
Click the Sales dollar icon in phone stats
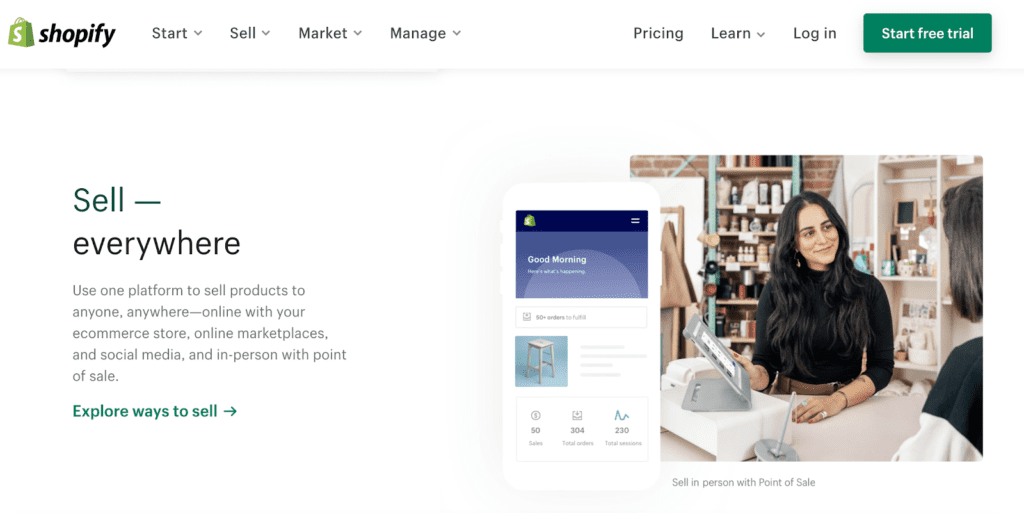[536, 415]
